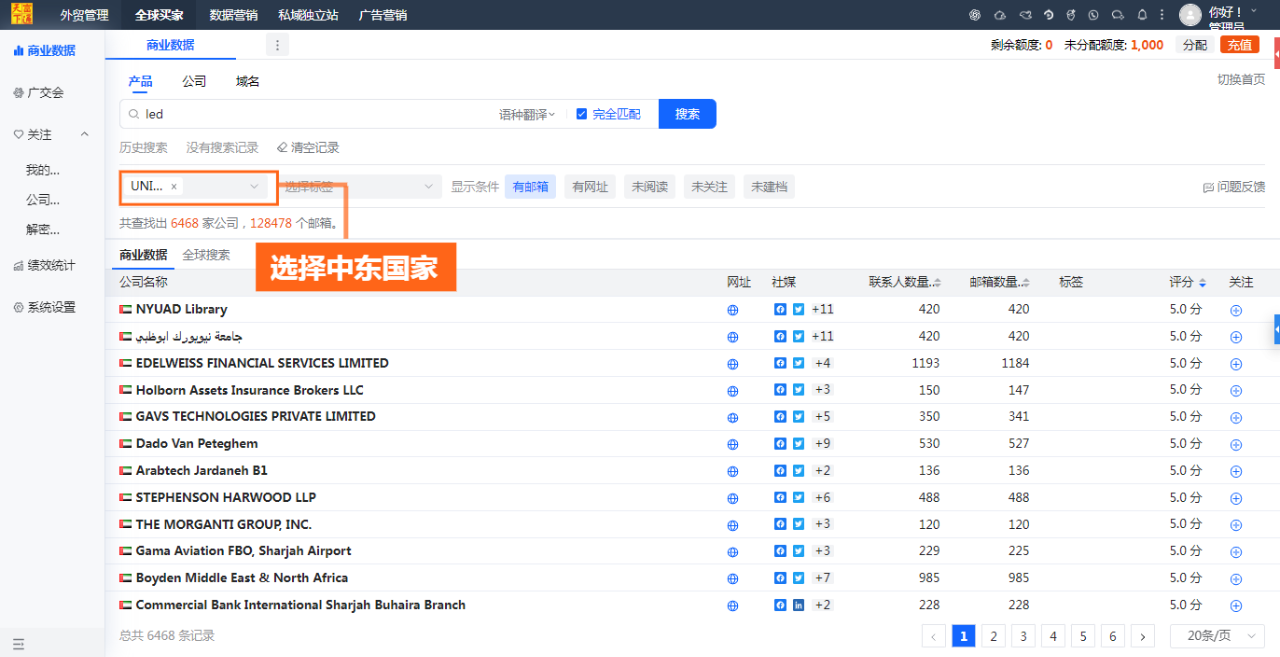Click the 搜索 button
The height and width of the screenshot is (657, 1280).
687,114
